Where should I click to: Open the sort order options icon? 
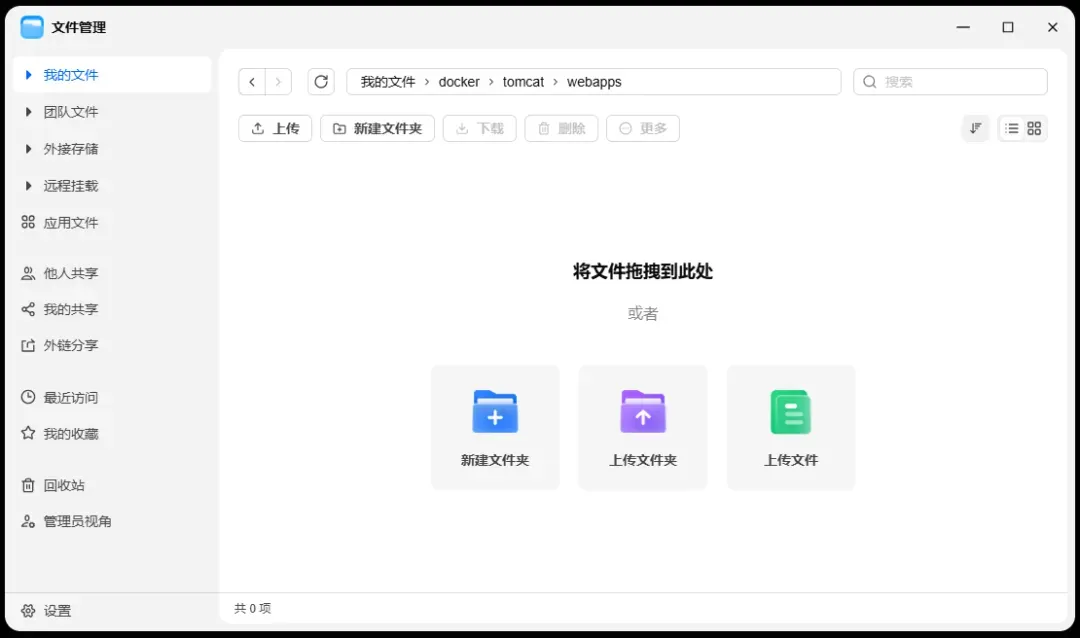[975, 128]
